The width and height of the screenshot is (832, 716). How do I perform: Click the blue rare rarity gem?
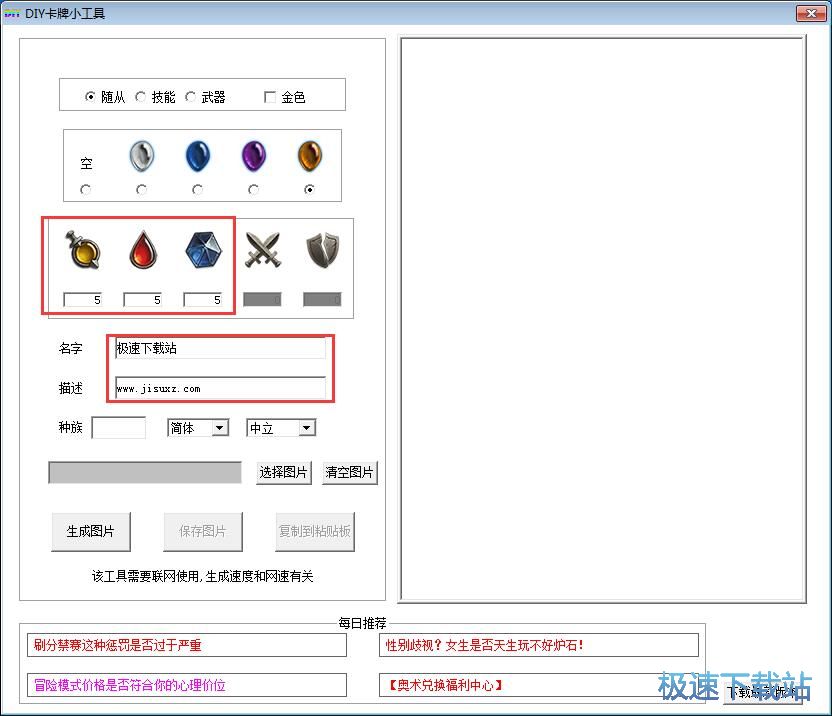197,156
